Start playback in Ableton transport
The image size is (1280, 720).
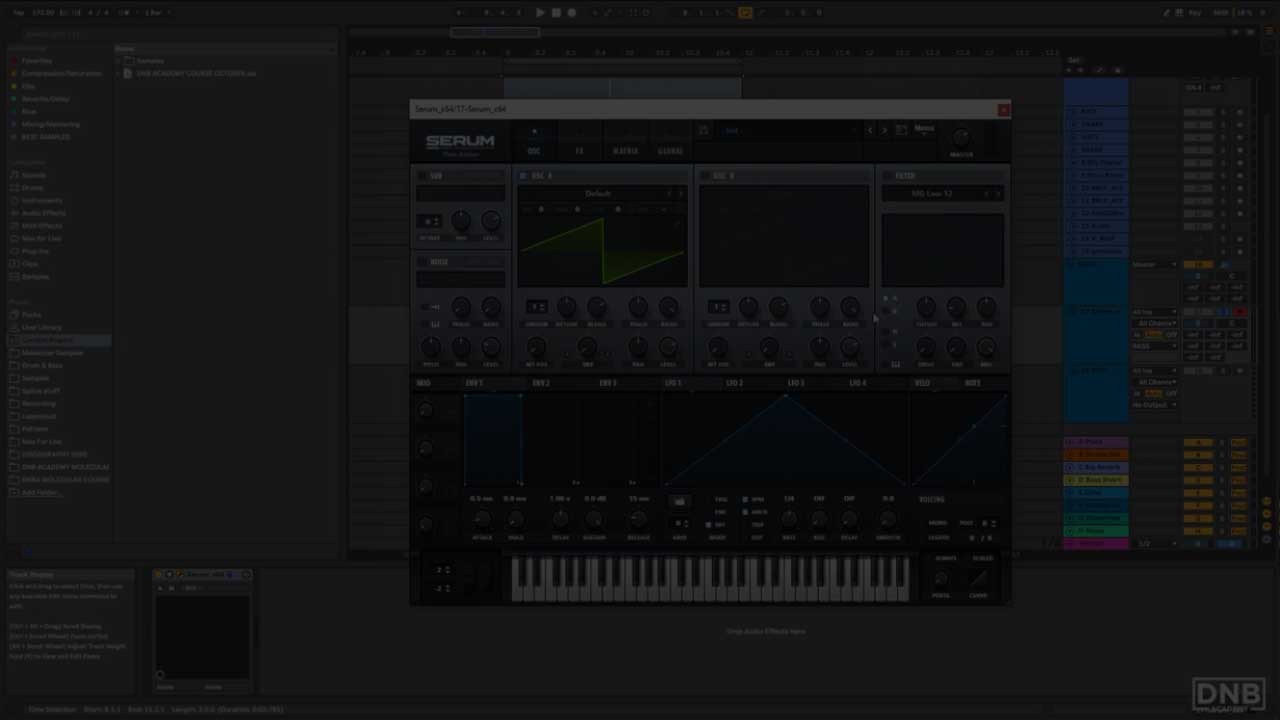coord(540,13)
